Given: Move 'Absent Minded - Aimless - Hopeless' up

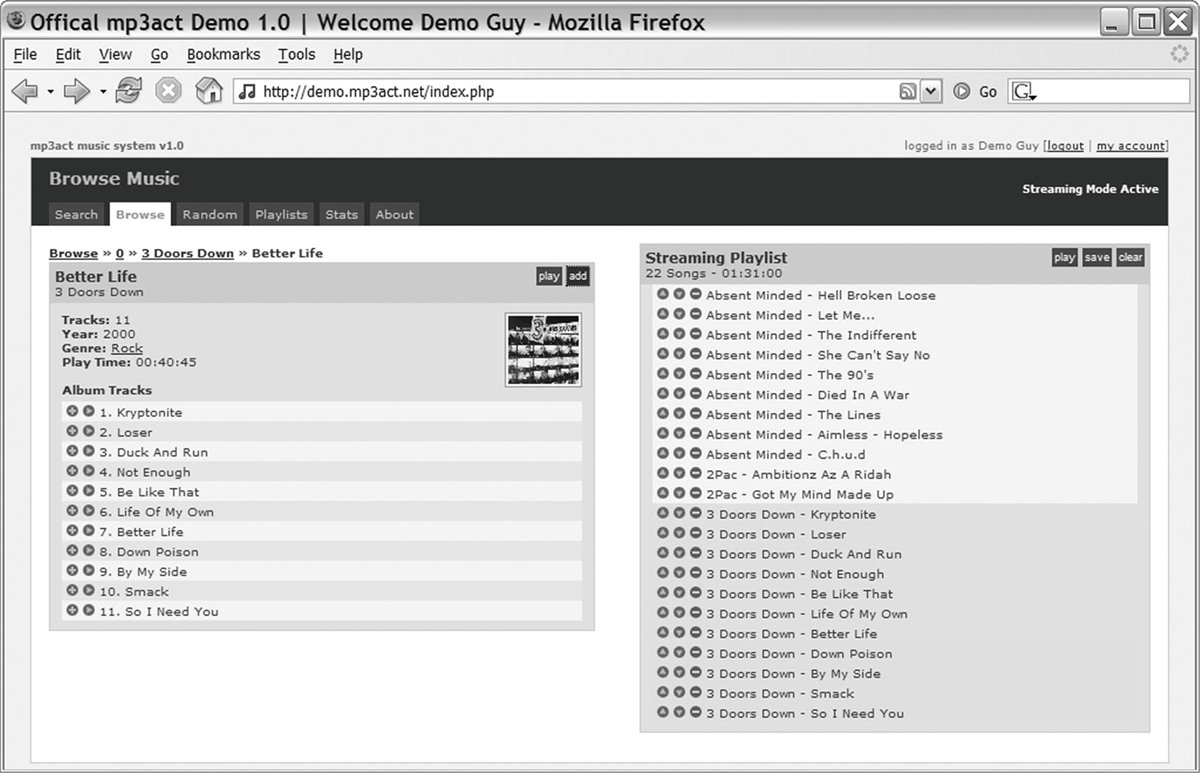Looking at the screenshot, I should coord(662,434).
